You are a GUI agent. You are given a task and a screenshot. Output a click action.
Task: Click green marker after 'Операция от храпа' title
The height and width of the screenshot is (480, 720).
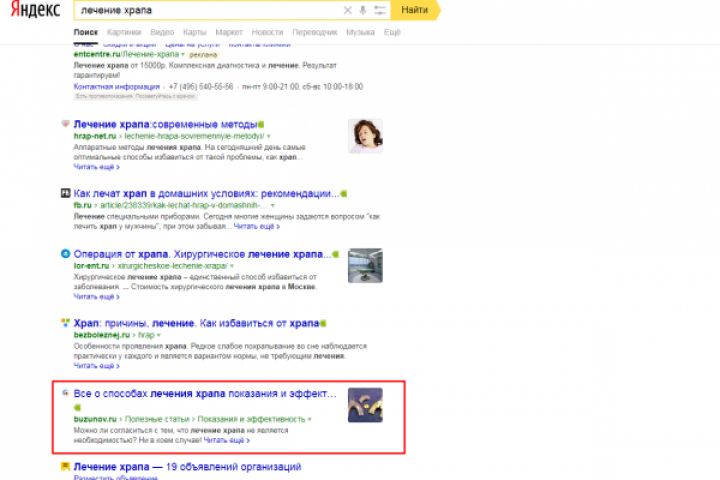coord(336,254)
